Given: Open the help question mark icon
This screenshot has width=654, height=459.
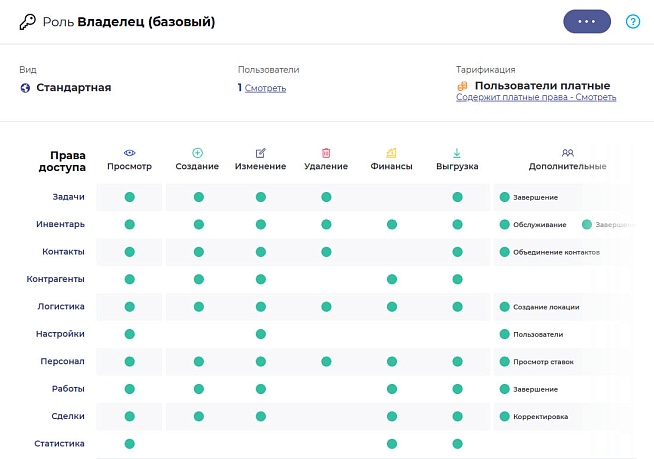Looking at the screenshot, I should click(x=633, y=21).
